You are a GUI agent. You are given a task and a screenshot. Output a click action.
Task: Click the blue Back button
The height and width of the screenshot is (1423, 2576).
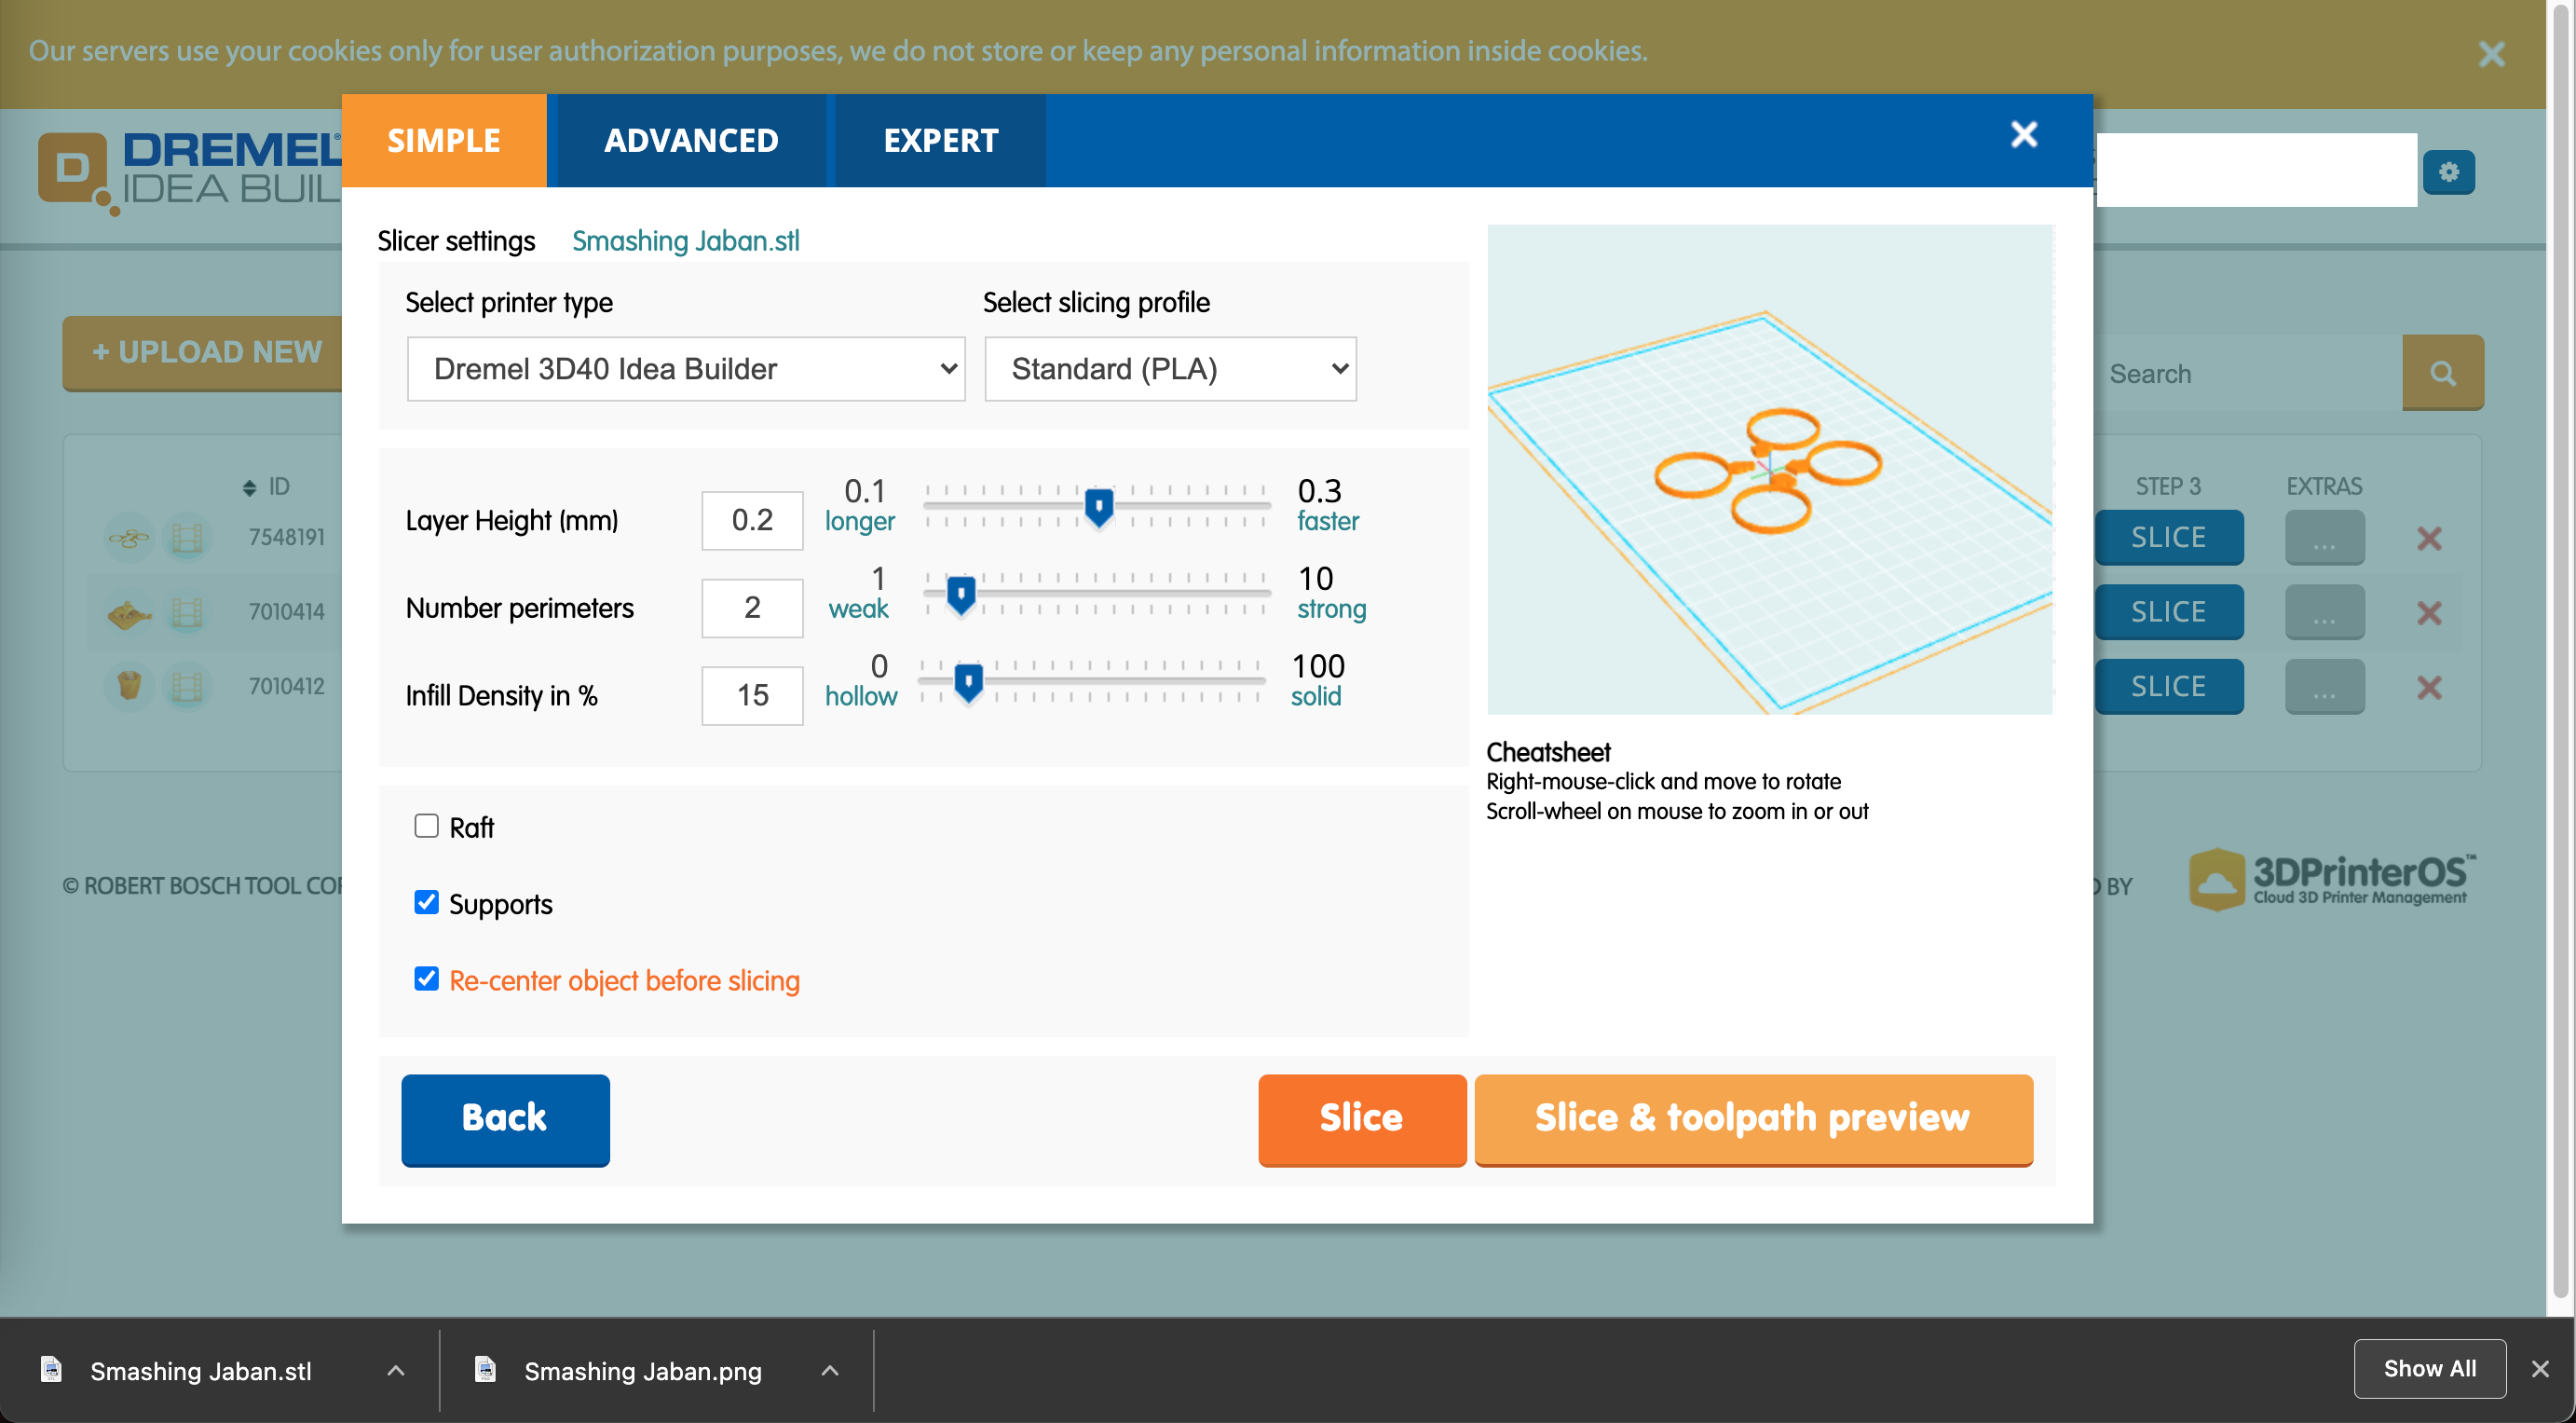click(x=505, y=1118)
